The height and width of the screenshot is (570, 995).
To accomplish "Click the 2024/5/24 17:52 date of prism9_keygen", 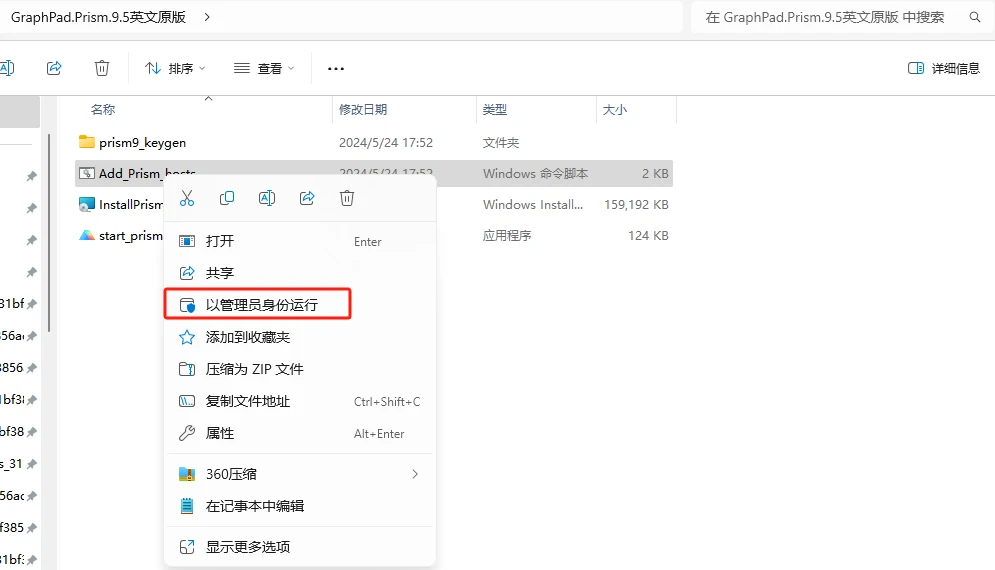I will tap(386, 142).
